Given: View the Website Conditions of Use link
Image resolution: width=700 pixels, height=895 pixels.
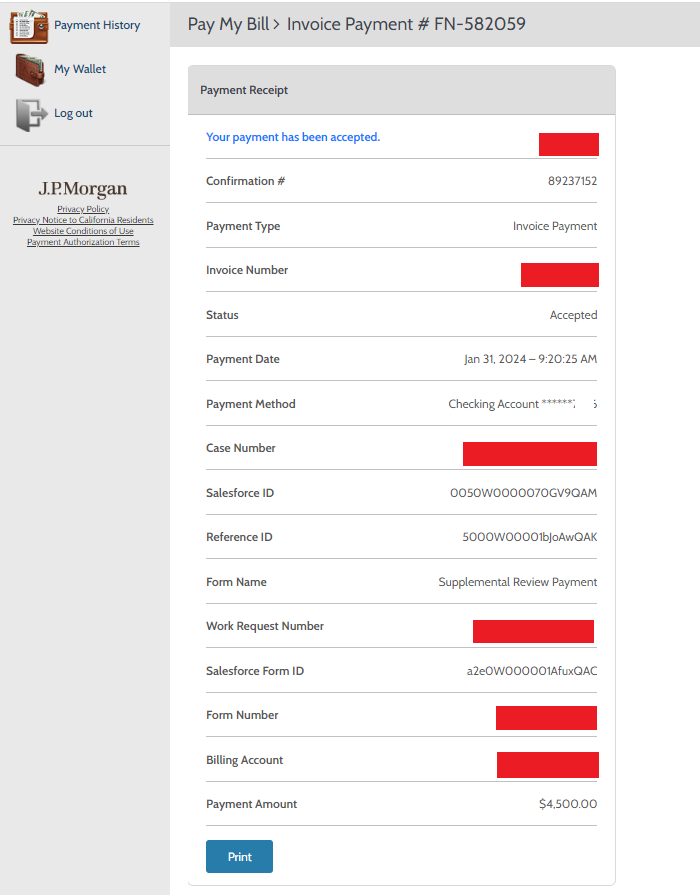Looking at the screenshot, I should pyautogui.click(x=83, y=231).
